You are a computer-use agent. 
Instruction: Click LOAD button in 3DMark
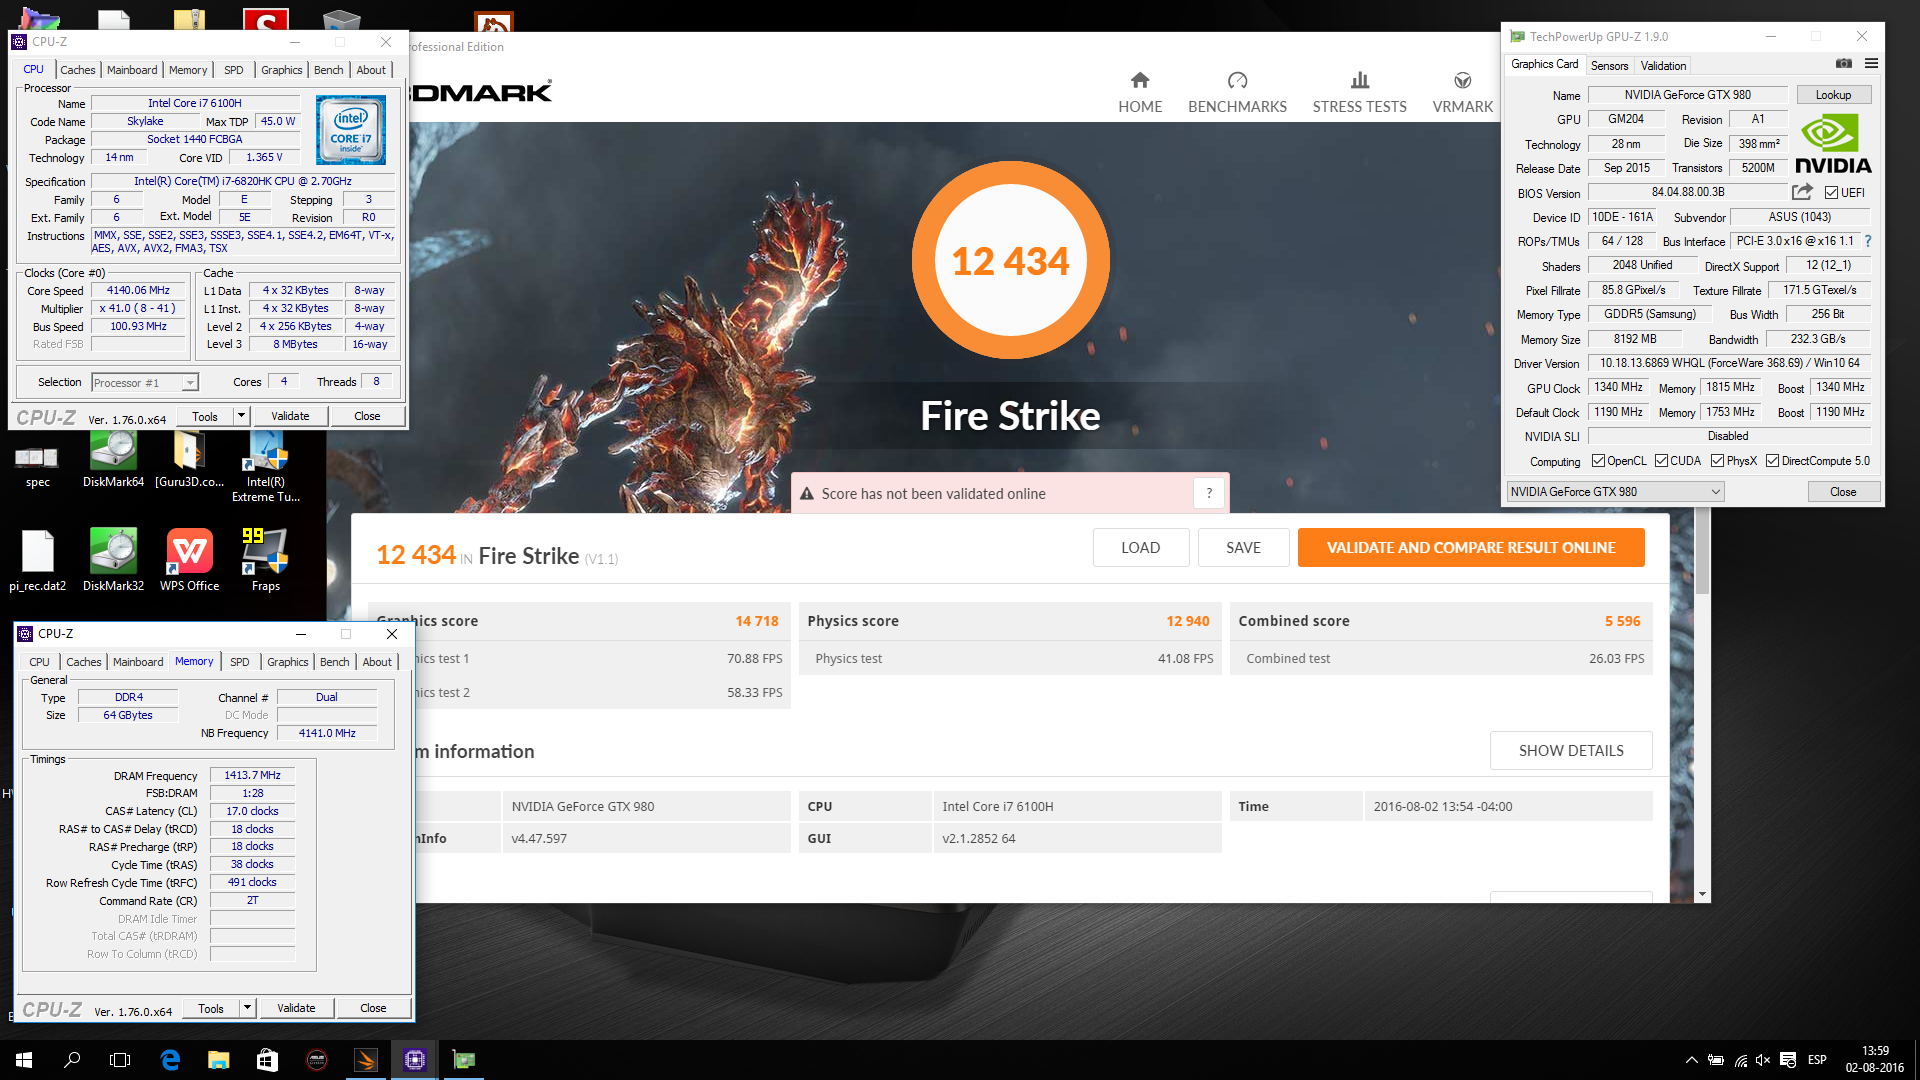coord(1140,548)
